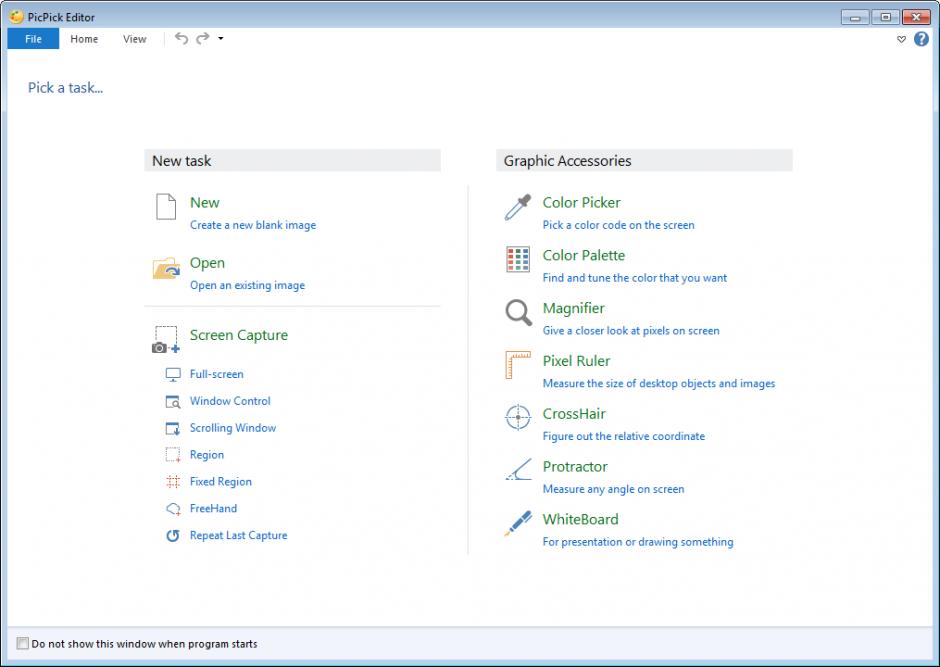Image resolution: width=940 pixels, height=667 pixels.
Task: Click 'Open an existing image' text
Action: [x=248, y=285]
